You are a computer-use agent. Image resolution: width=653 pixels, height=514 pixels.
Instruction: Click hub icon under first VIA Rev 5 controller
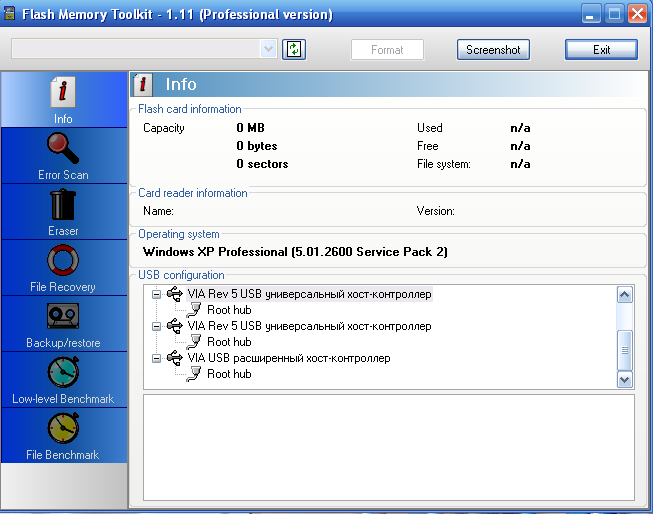click(194, 309)
